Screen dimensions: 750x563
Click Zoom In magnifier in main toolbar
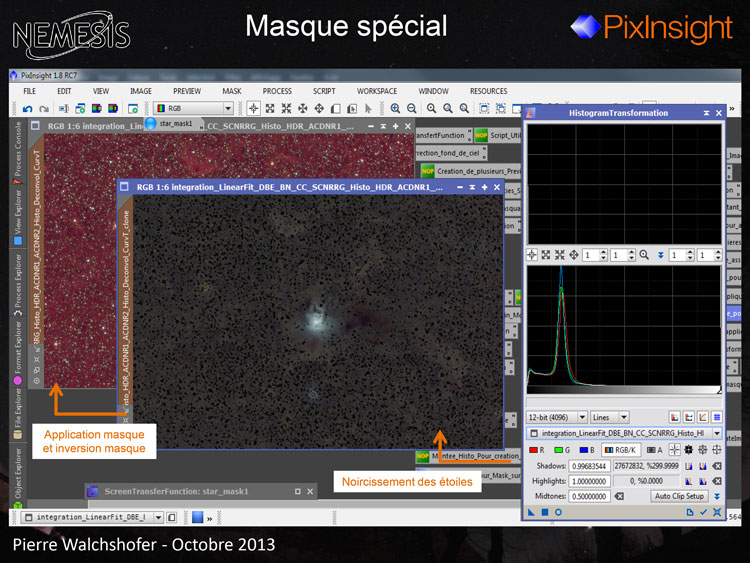click(395, 109)
